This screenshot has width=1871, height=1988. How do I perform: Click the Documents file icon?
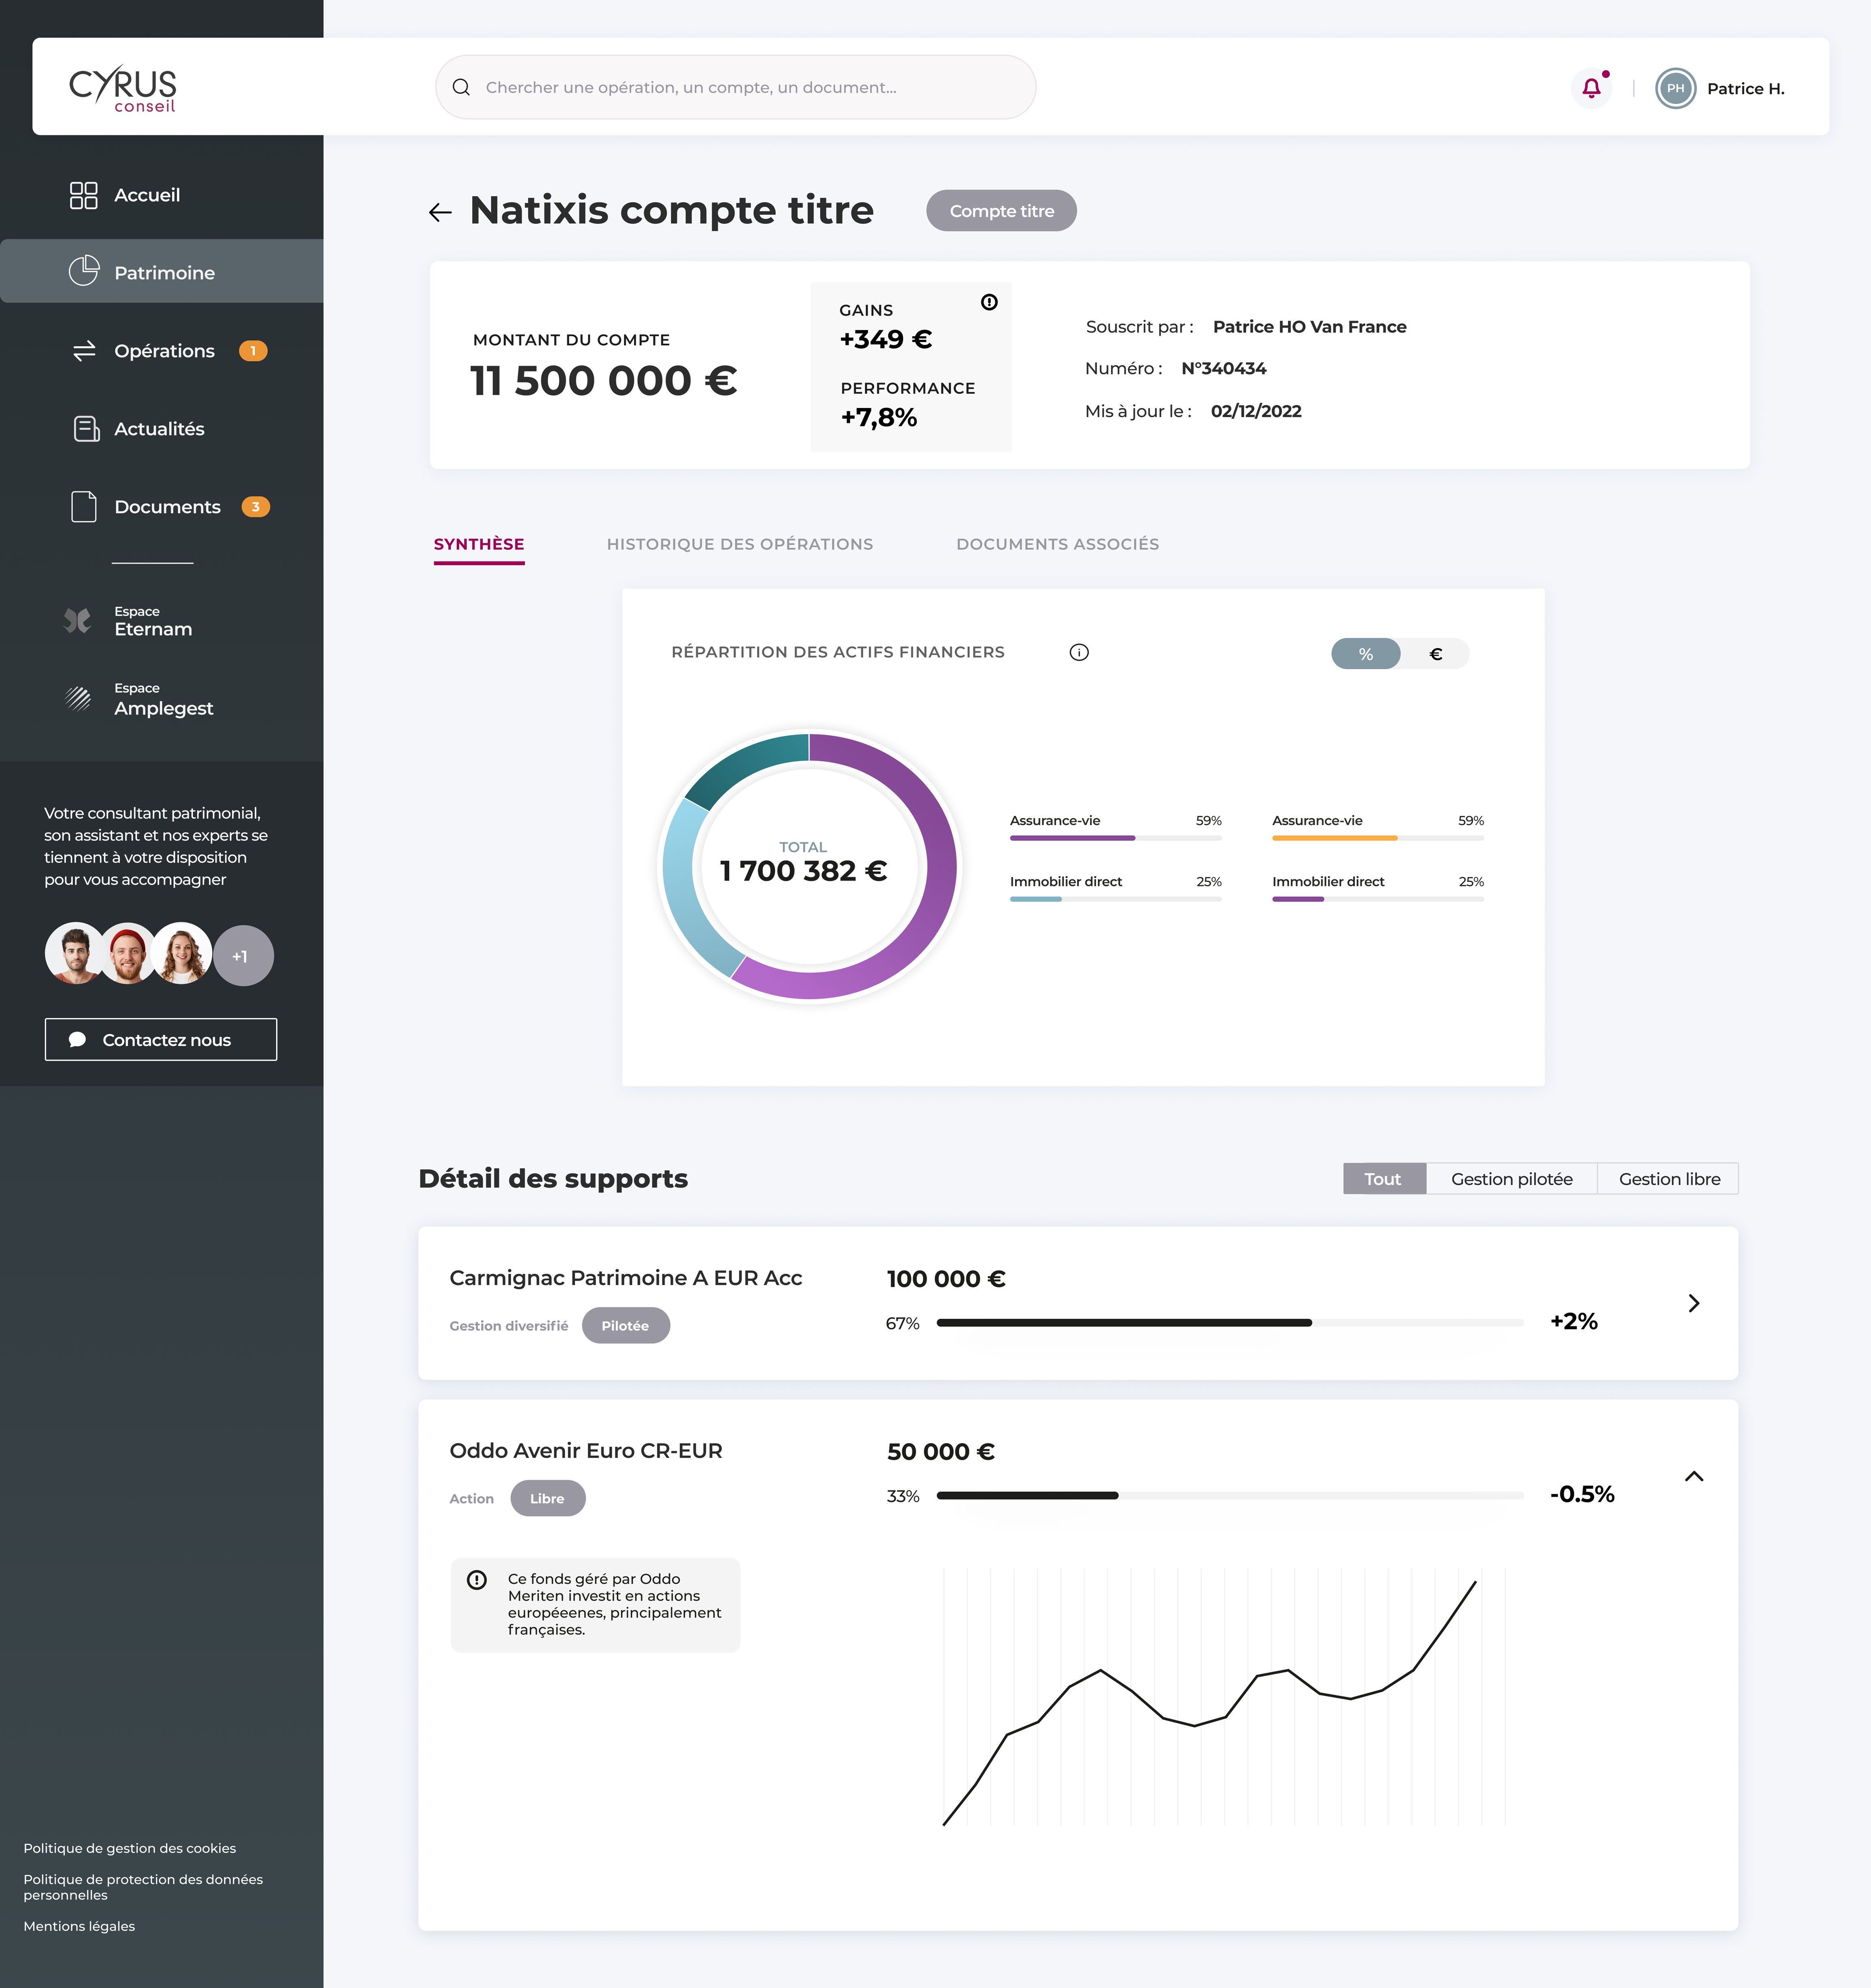point(84,507)
